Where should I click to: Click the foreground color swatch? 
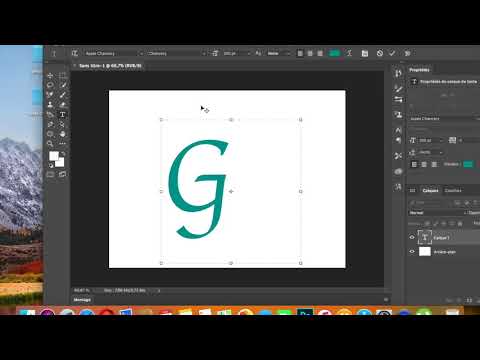[x=53, y=155]
